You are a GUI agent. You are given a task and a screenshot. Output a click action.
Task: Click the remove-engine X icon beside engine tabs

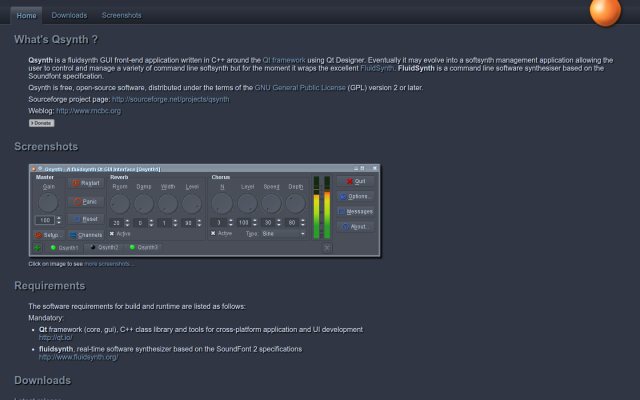[327, 247]
